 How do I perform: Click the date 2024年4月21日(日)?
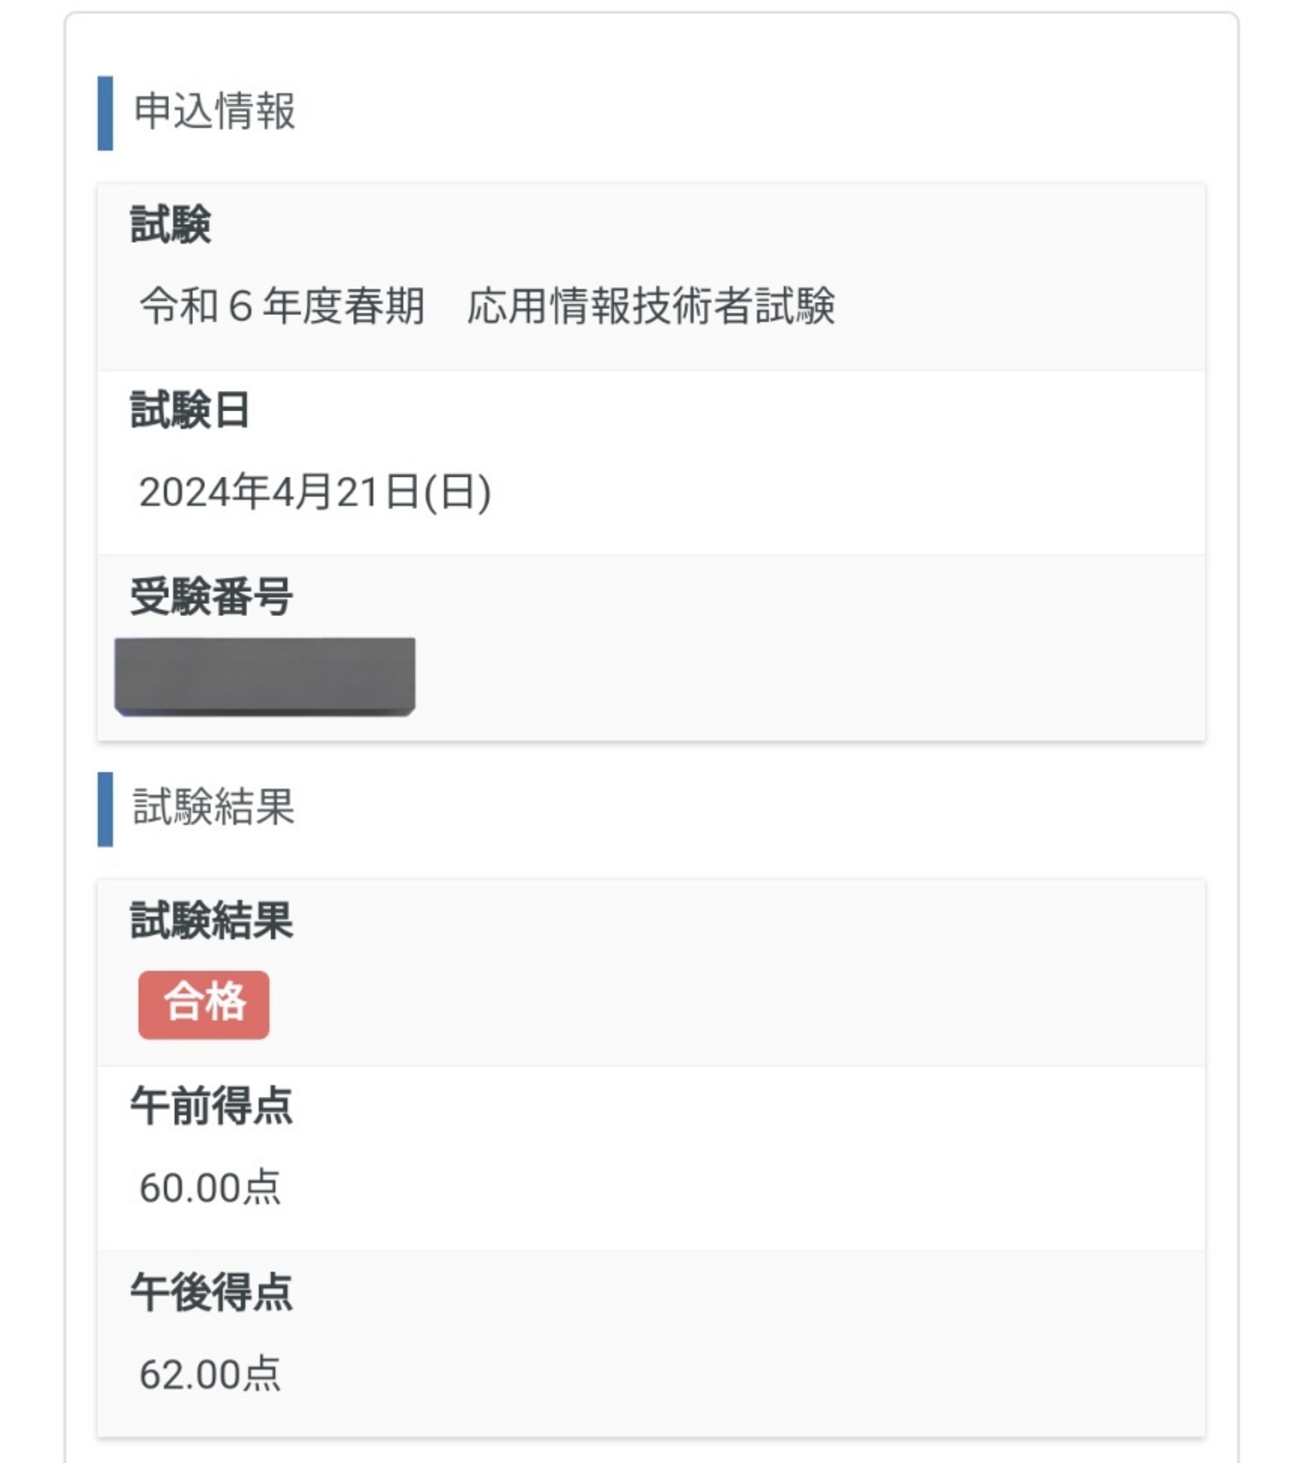pos(315,492)
